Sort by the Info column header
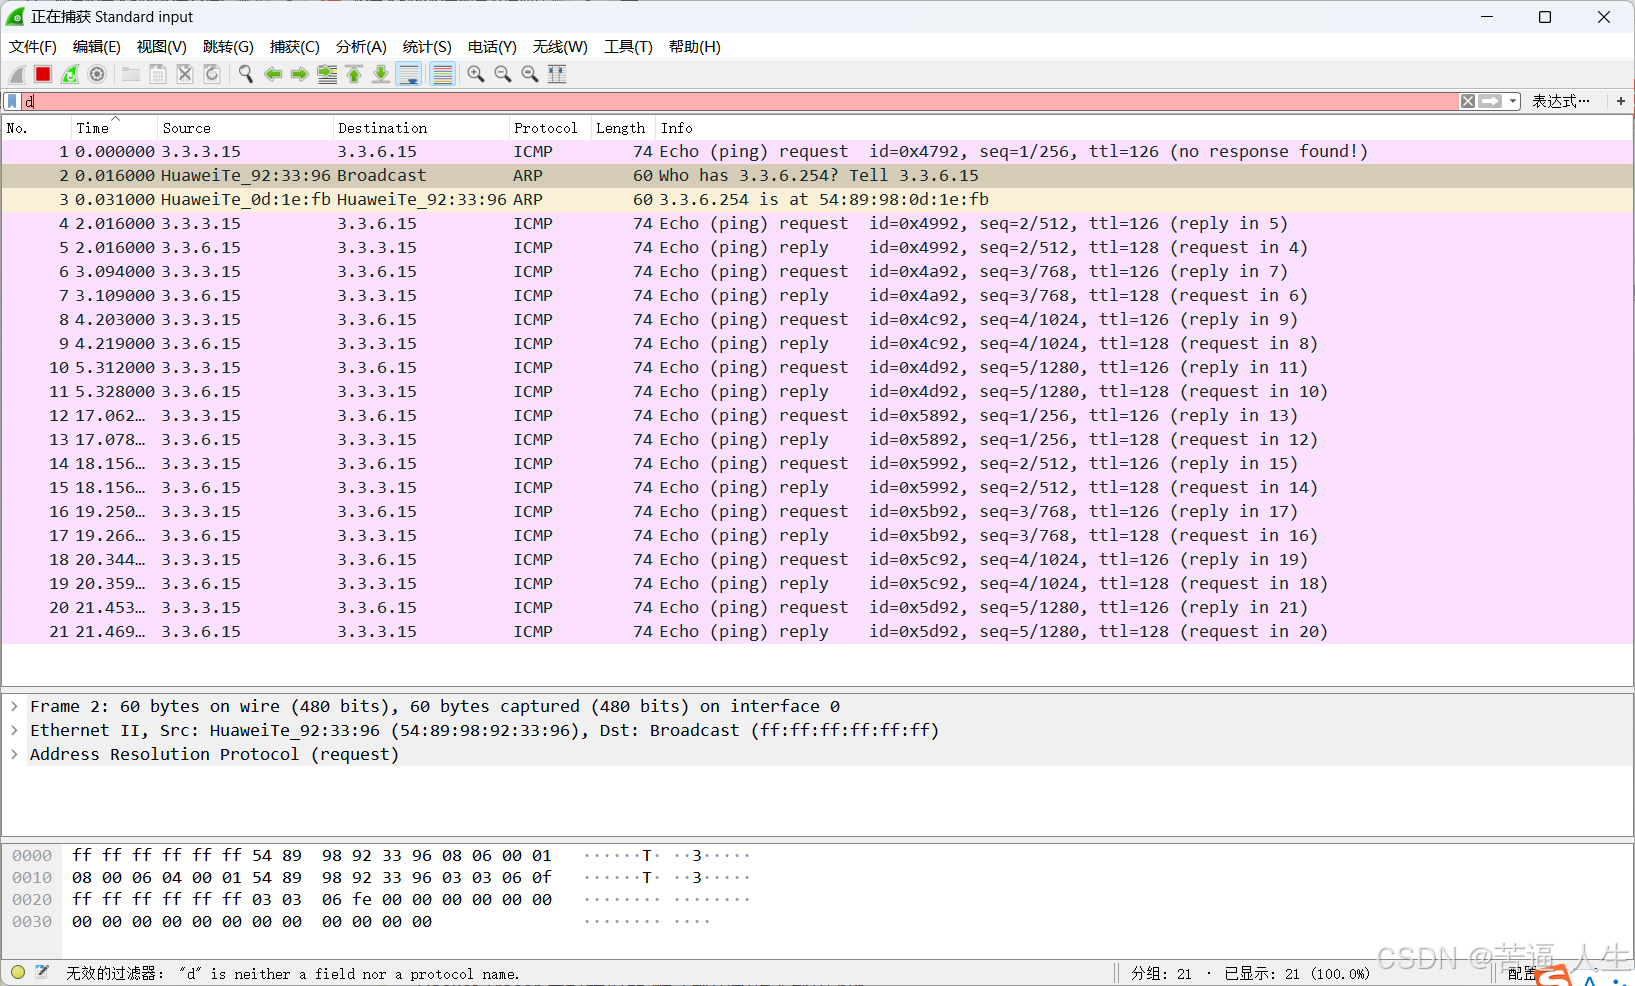This screenshot has width=1635, height=986. [x=1144, y=128]
